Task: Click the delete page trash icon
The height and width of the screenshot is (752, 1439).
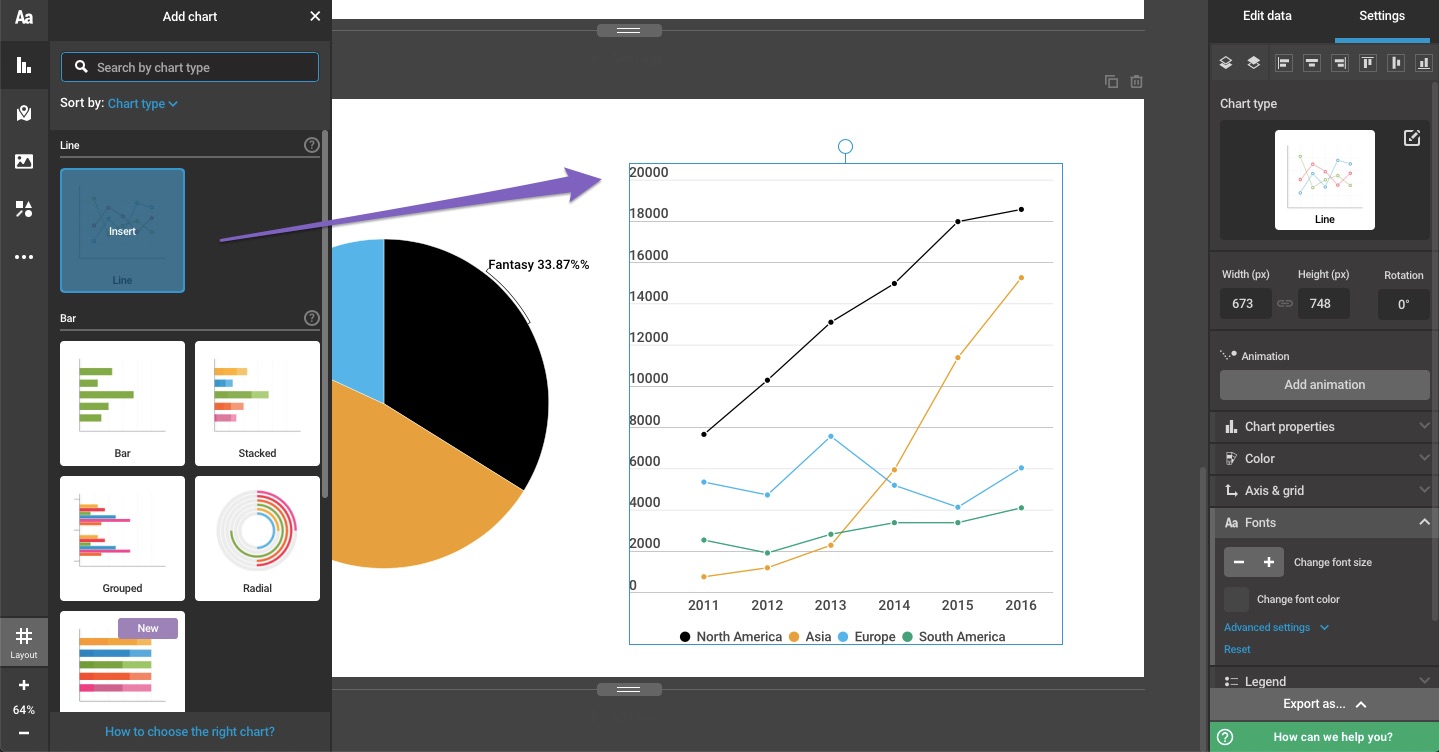Action: pyautogui.click(x=1136, y=82)
